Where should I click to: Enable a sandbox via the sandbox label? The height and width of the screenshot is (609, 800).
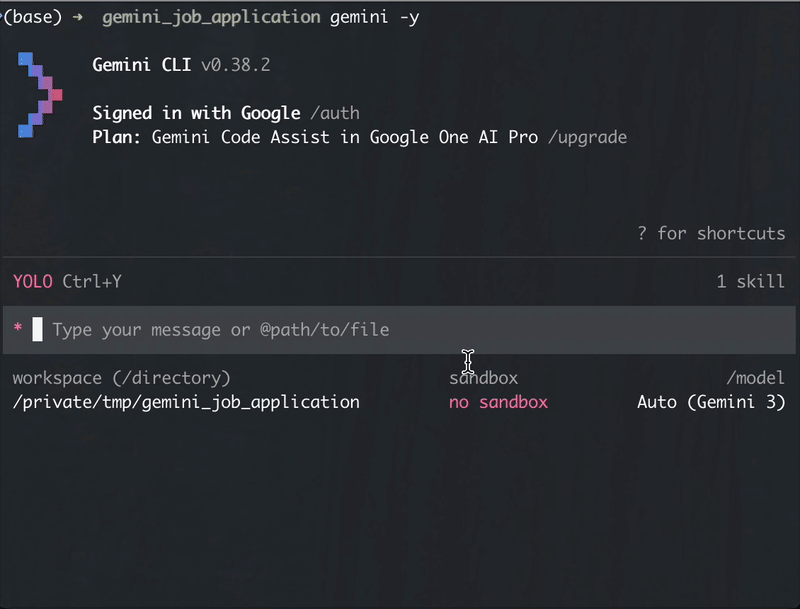tap(483, 377)
